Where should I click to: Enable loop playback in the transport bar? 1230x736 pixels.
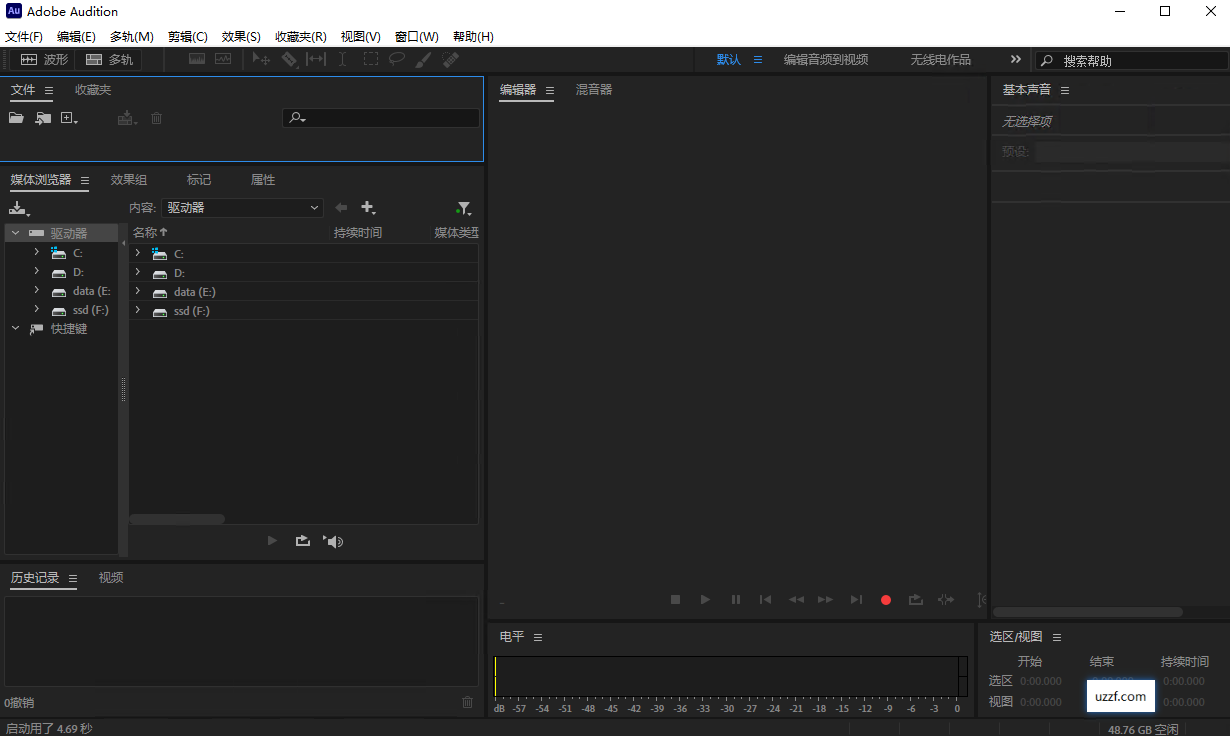915,599
